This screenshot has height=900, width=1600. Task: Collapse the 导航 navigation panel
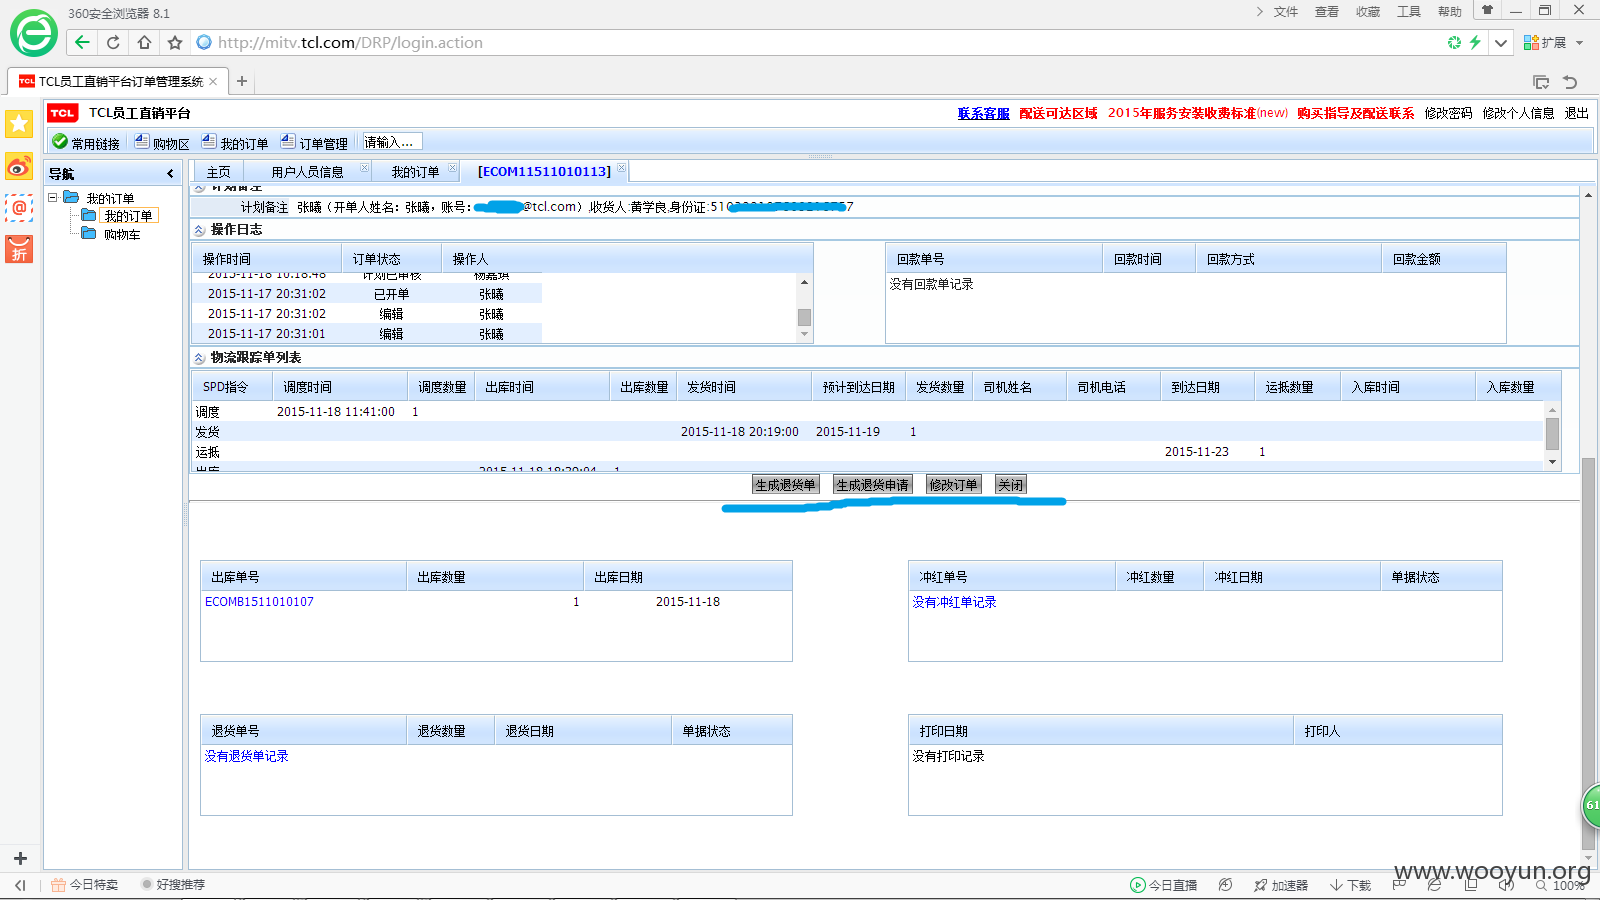[x=170, y=173]
